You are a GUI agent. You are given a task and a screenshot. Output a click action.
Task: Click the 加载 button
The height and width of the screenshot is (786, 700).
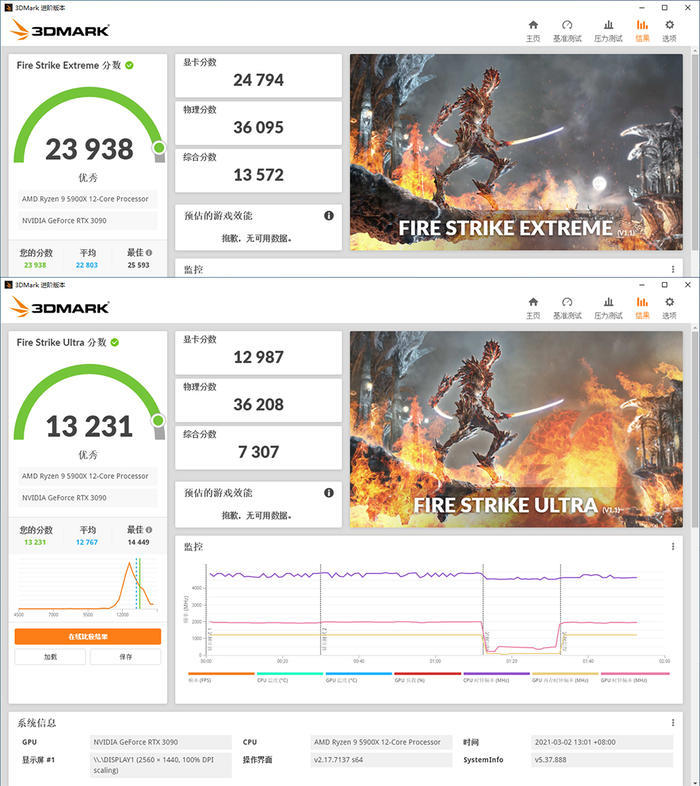tap(50, 657)
